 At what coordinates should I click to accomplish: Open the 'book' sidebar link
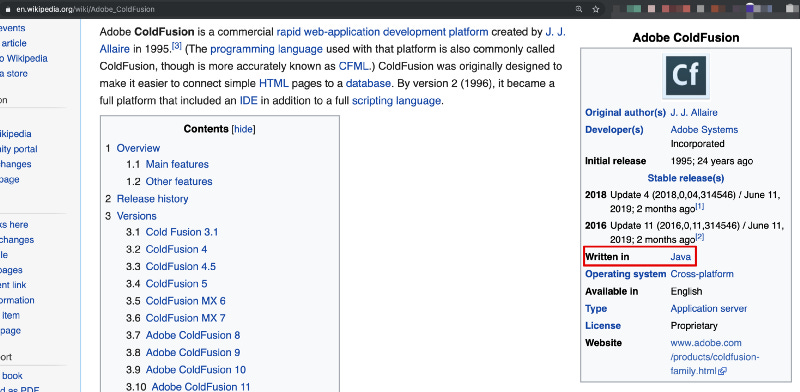point(11,376)
